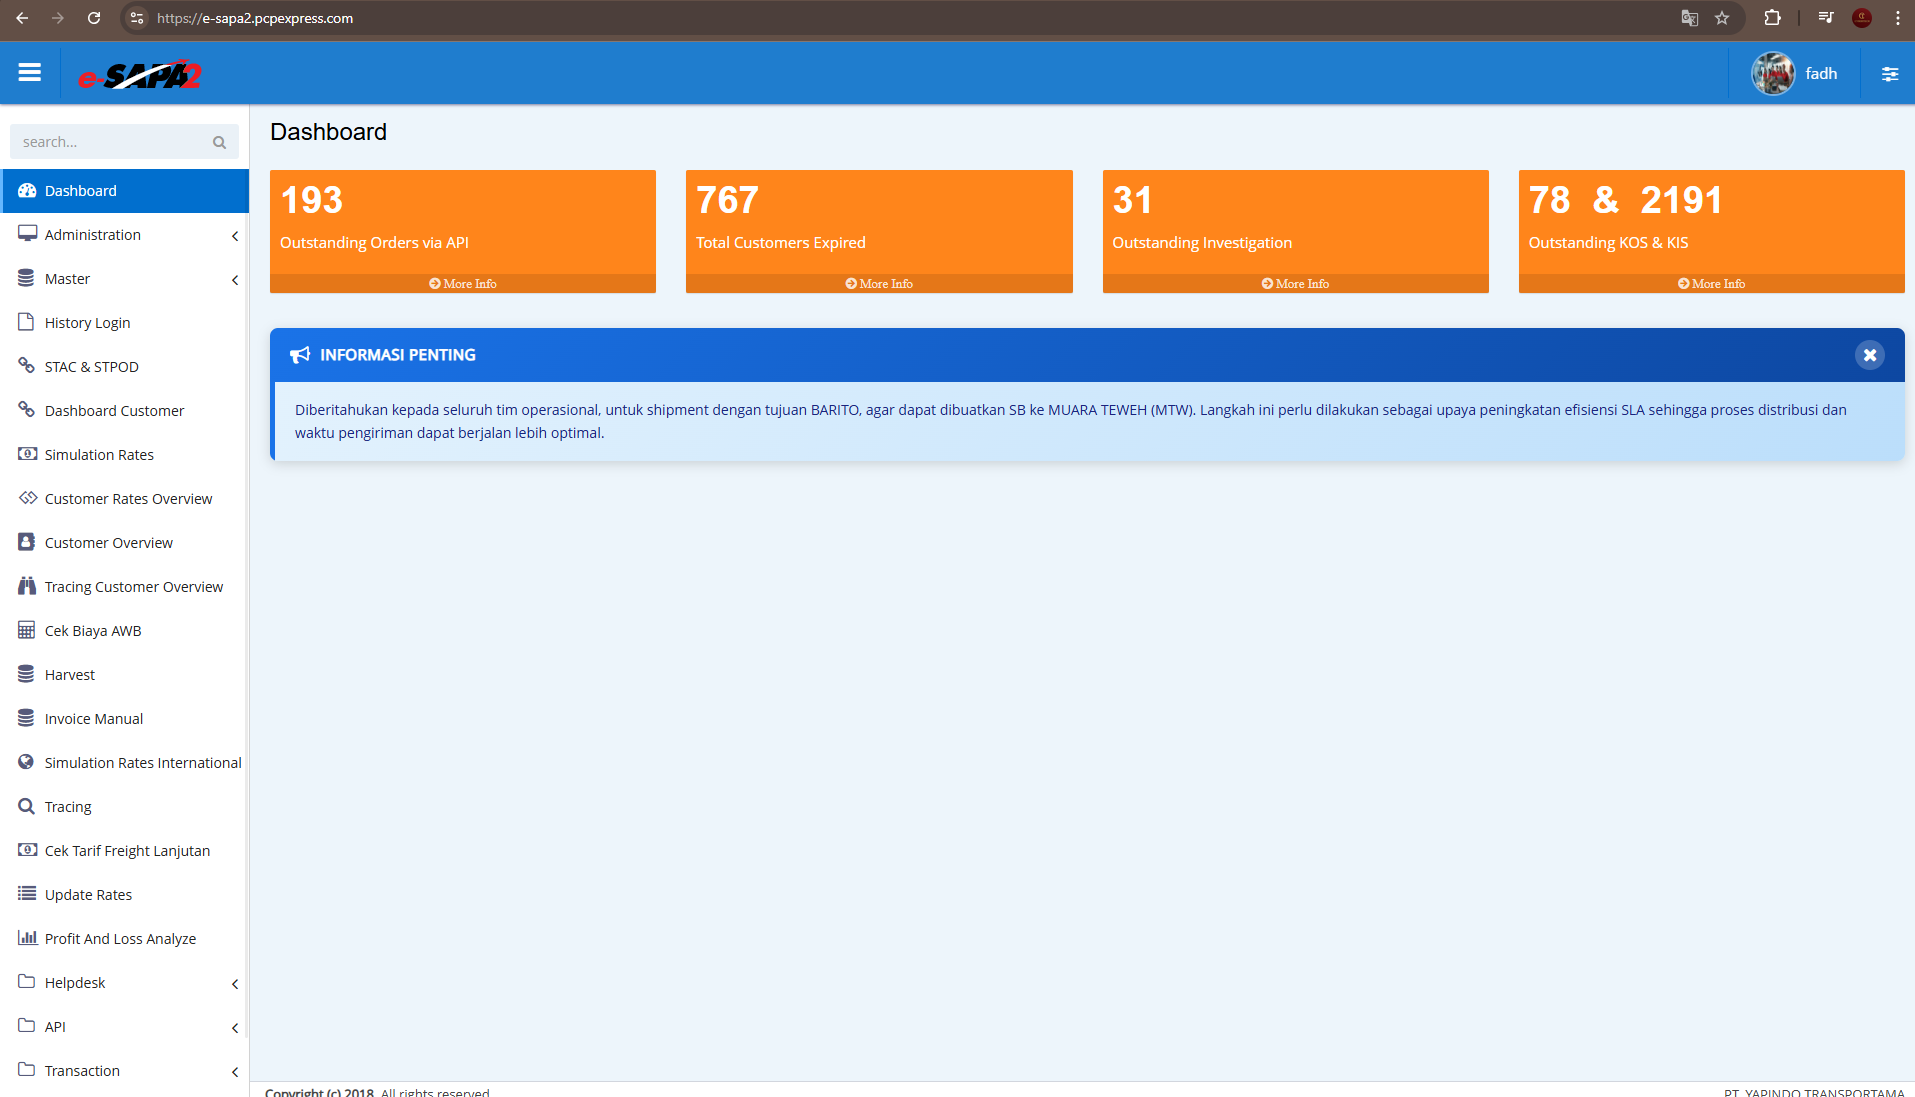Click the Tracing magnifier icon
The height and width of the screenshot is (1097, 1915).
point(26,806)
